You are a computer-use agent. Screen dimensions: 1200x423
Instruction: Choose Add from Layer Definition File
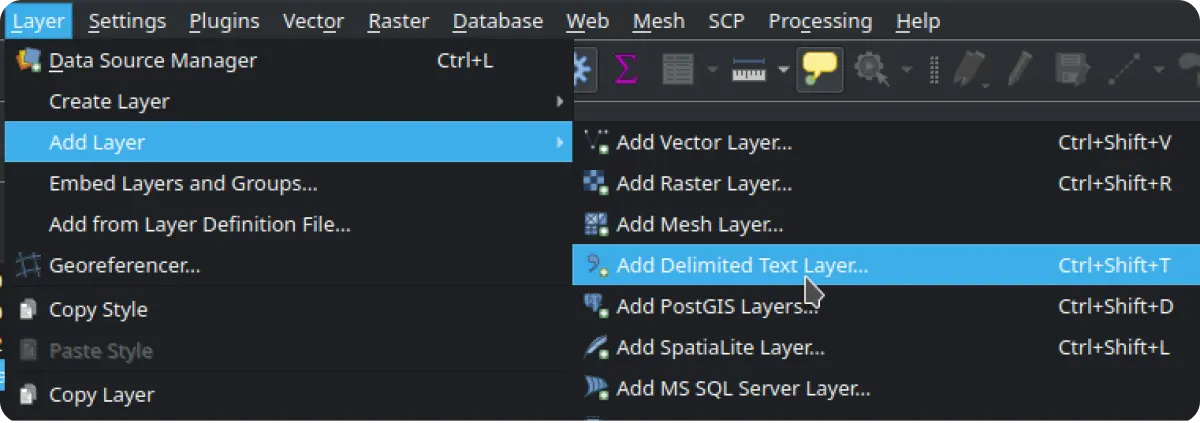click(x=289, y=225)
